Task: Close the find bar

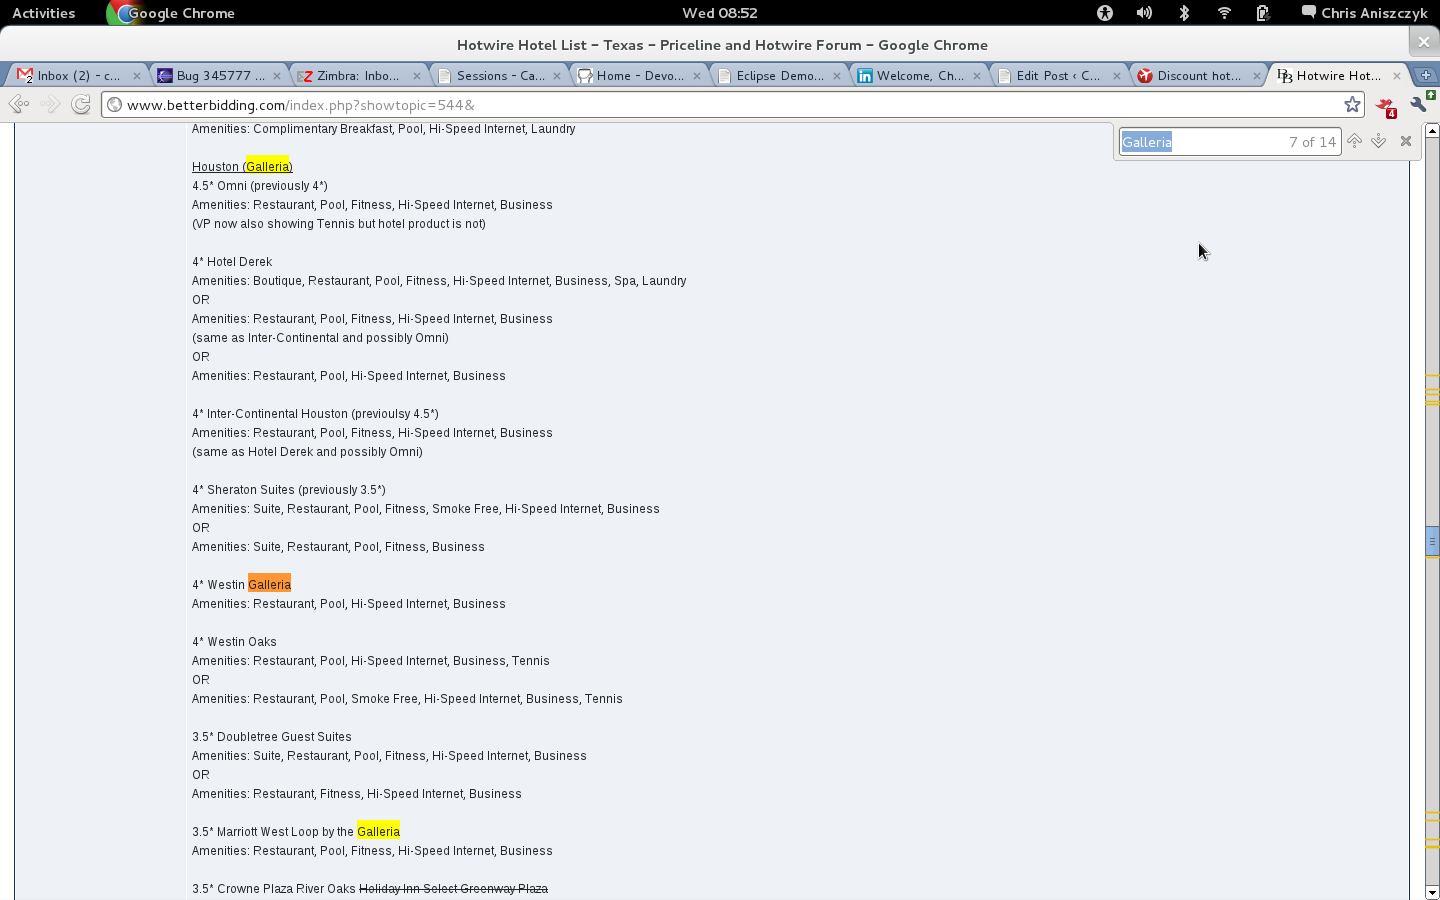Action: (x=1406, y=141)
